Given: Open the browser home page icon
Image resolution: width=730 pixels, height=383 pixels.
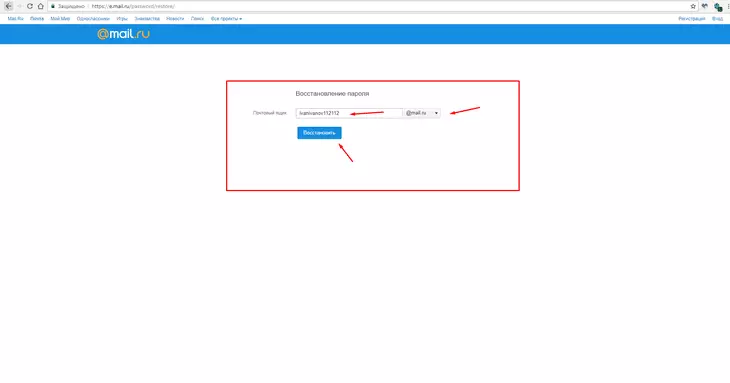Looking at the screenshot, I should coord(41,6).
